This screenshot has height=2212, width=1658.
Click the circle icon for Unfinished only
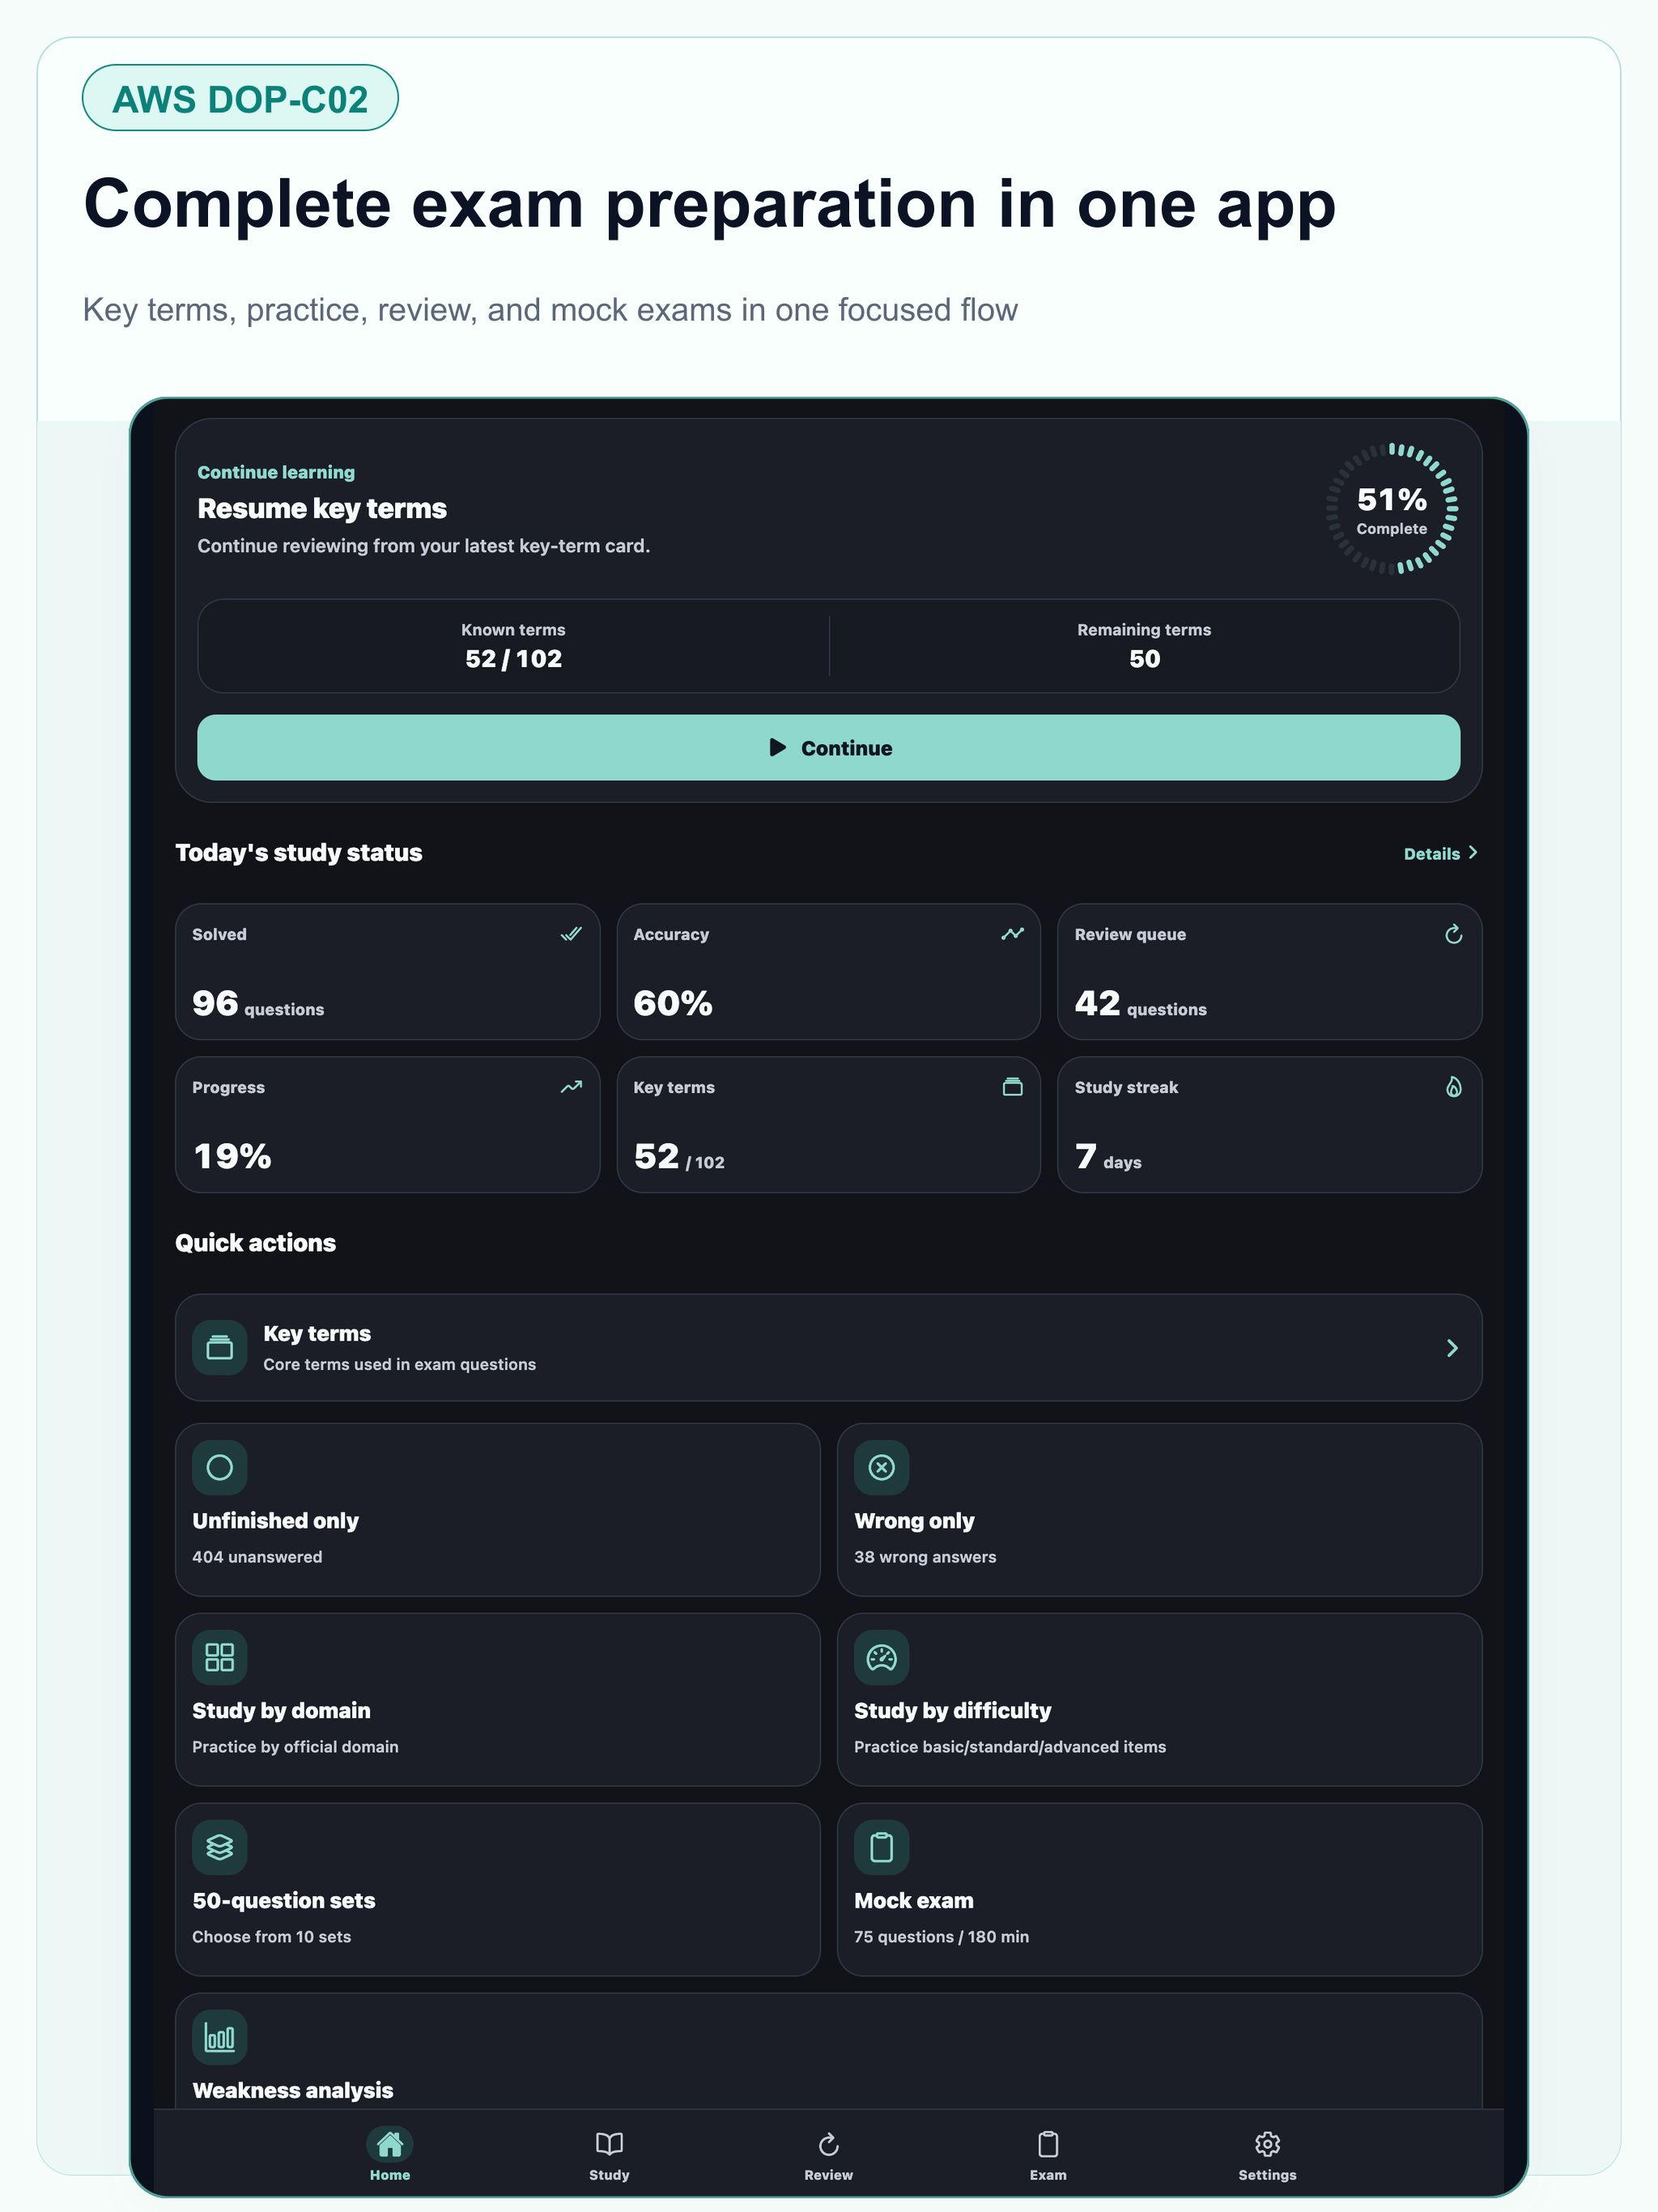click(x=219, y=1467)
